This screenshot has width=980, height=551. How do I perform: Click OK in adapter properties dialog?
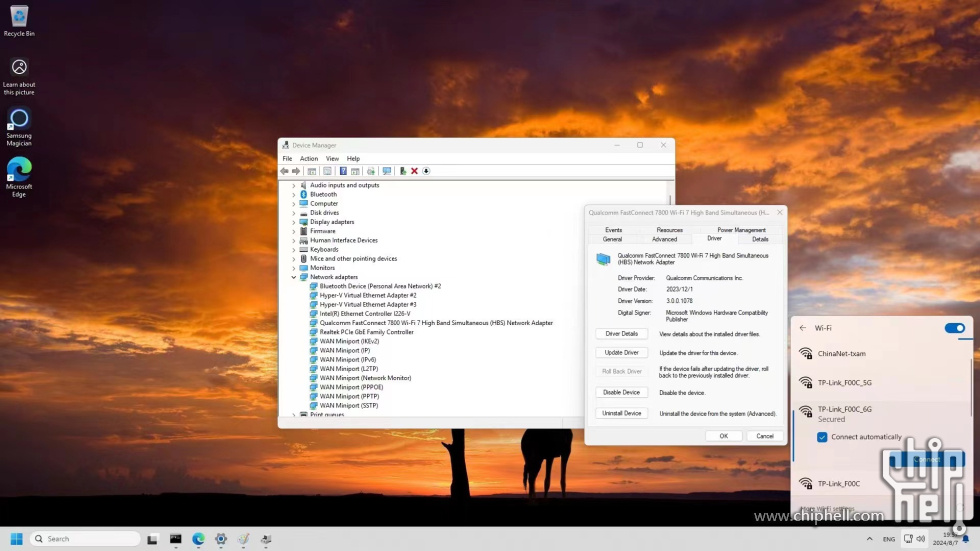click(723, 436)
